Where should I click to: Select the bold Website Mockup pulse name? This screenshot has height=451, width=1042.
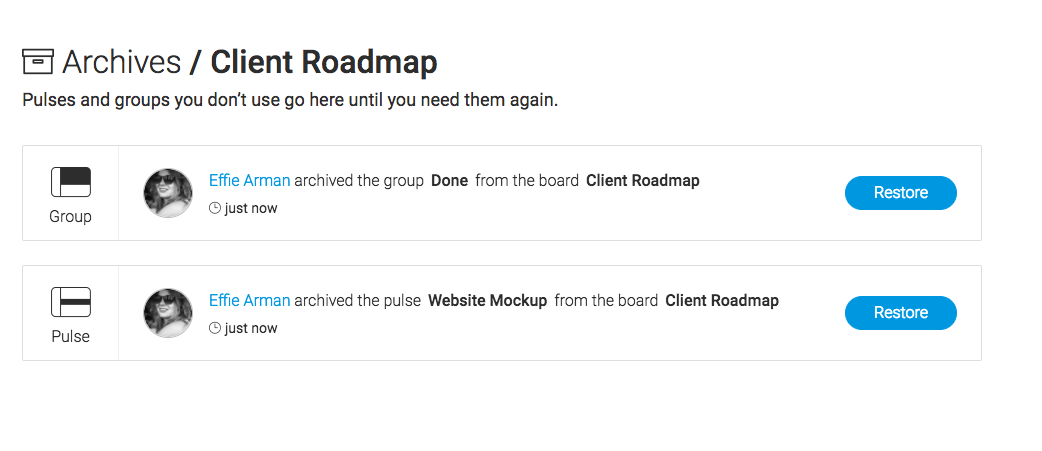pos(488,300)
